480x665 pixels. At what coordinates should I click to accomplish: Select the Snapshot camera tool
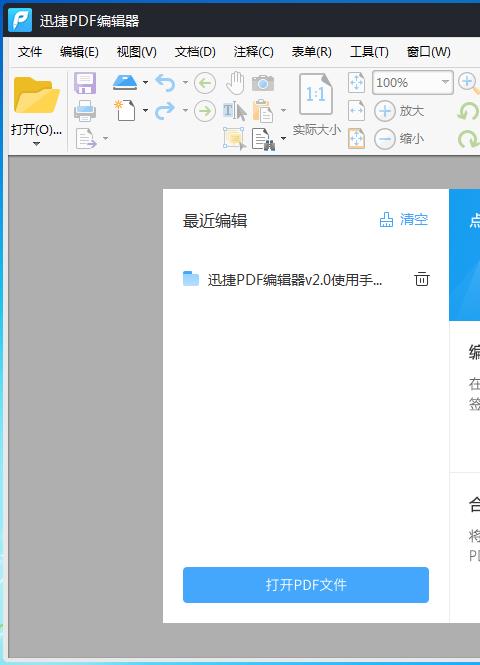263,83
